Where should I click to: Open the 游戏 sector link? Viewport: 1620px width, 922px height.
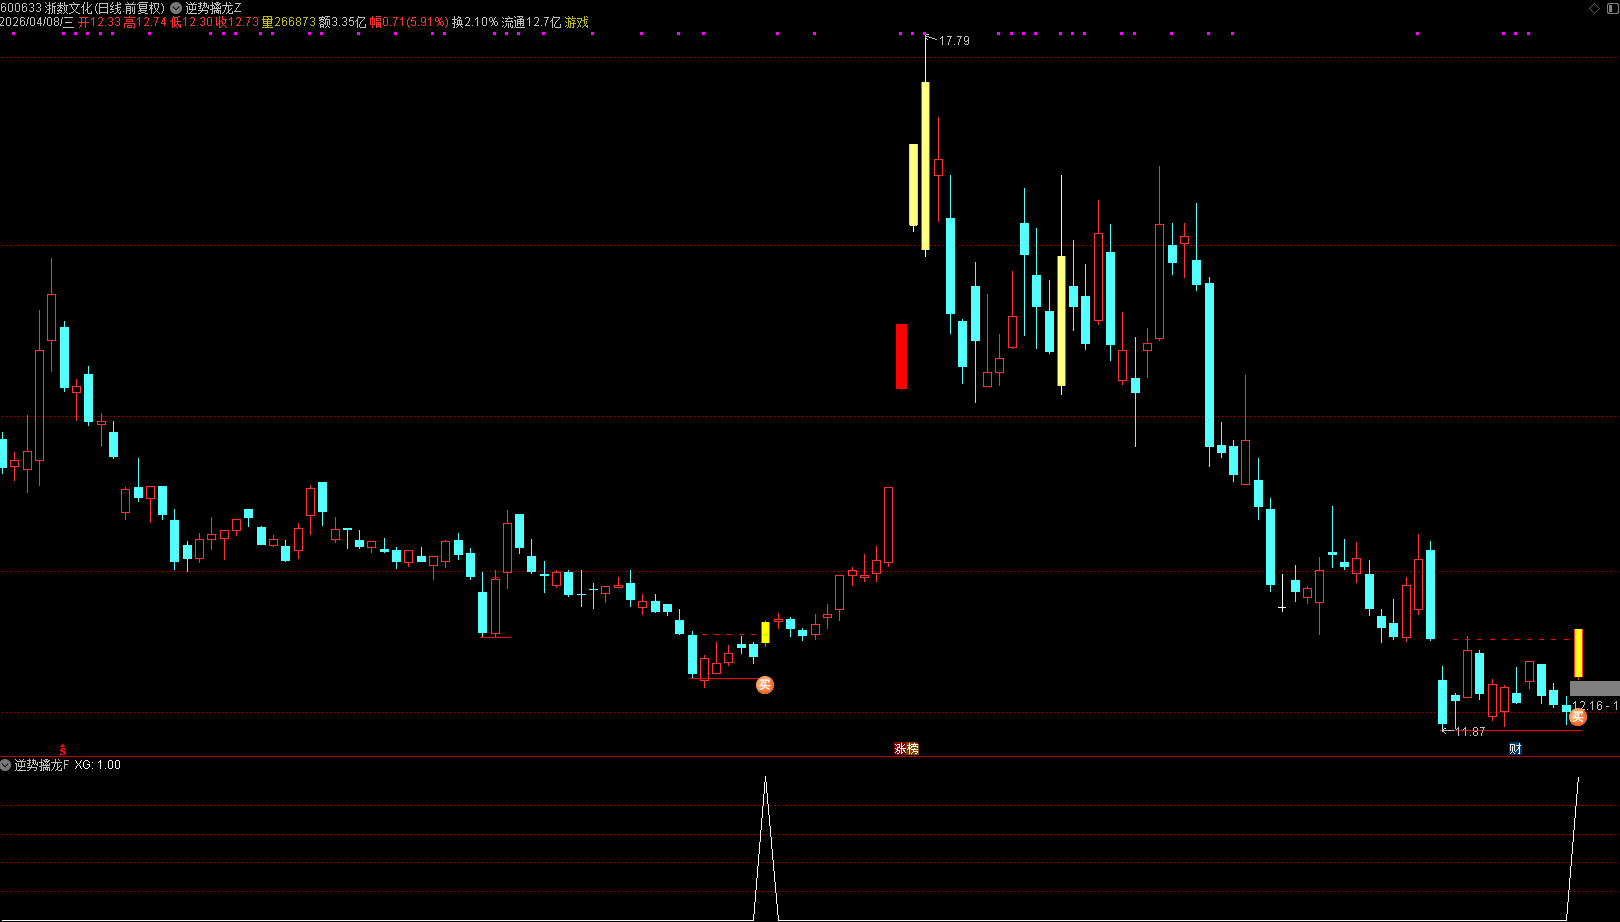pyautogui.click(x=577, y=22)
